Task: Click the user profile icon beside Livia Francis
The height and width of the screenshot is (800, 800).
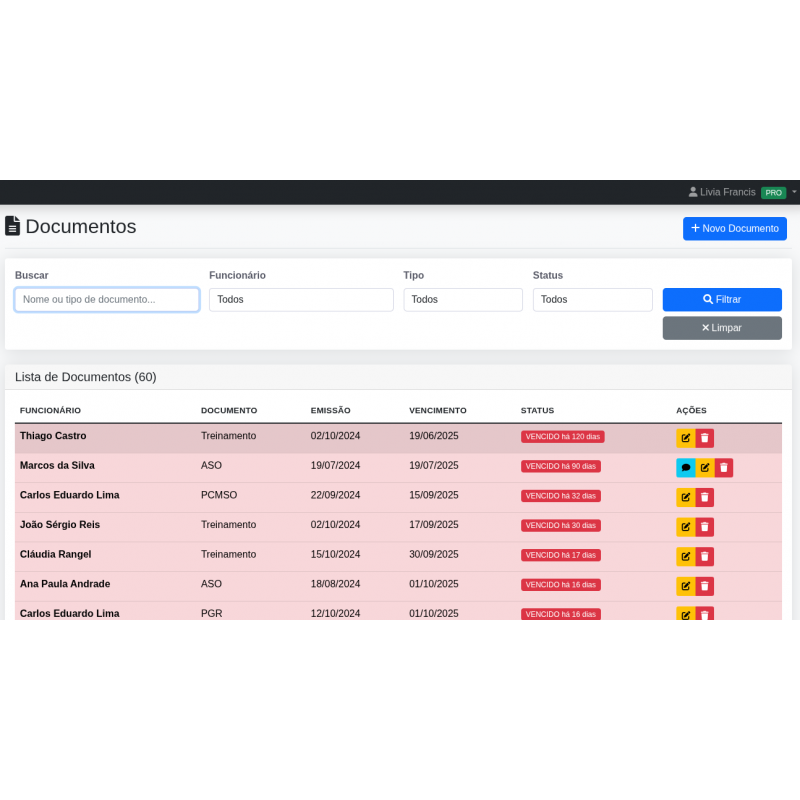Action: 693,192
